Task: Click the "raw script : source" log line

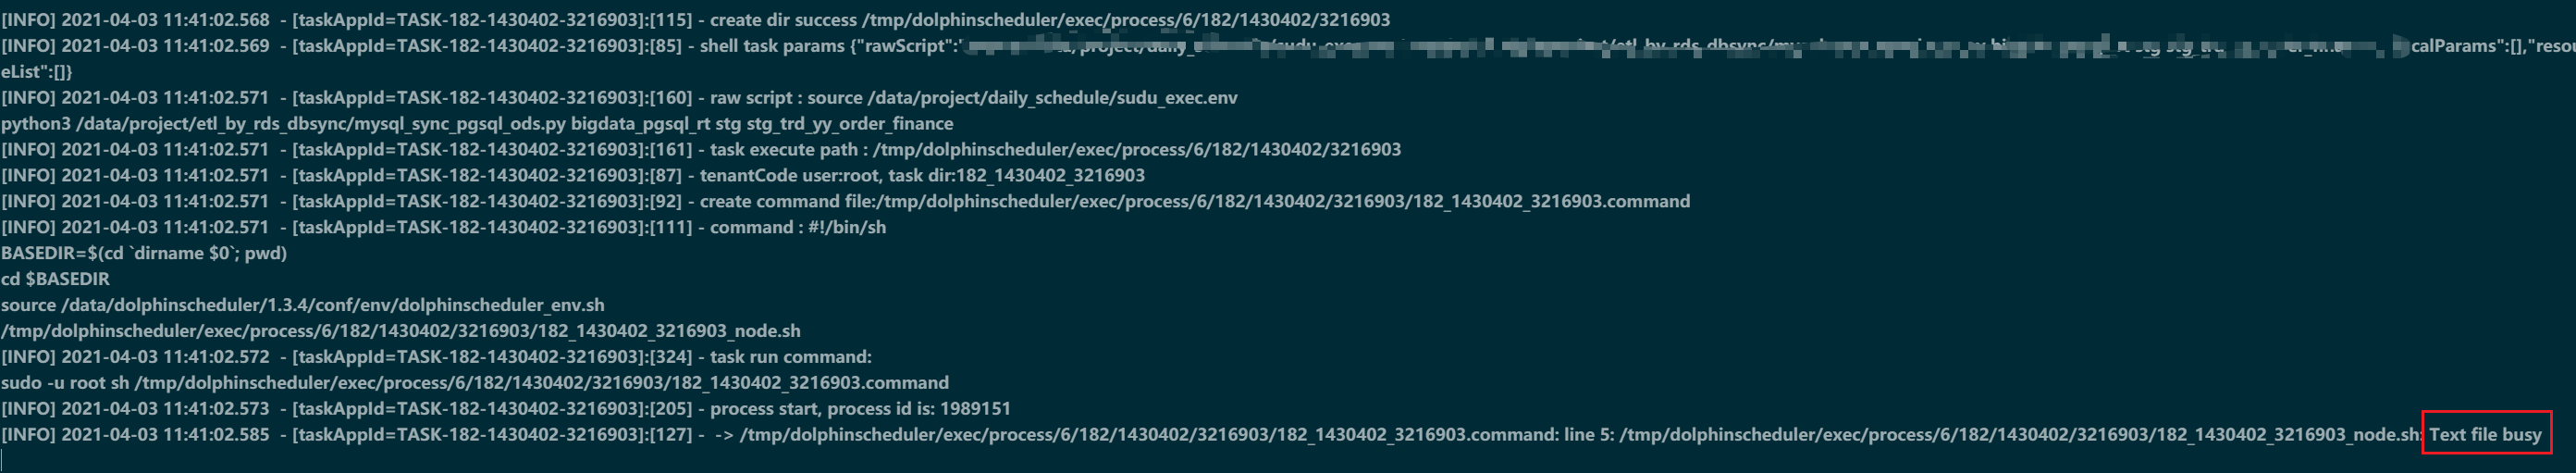Action: point(619,97)
